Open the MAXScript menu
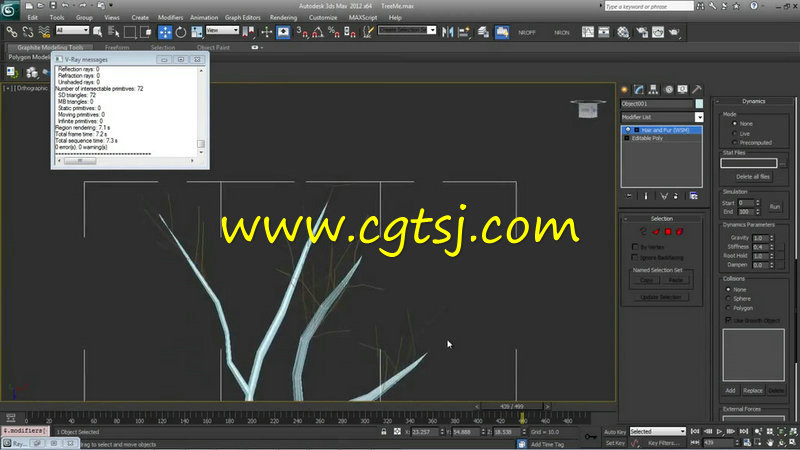The width and height of the screenshot is (800, 450). point(363,17)
